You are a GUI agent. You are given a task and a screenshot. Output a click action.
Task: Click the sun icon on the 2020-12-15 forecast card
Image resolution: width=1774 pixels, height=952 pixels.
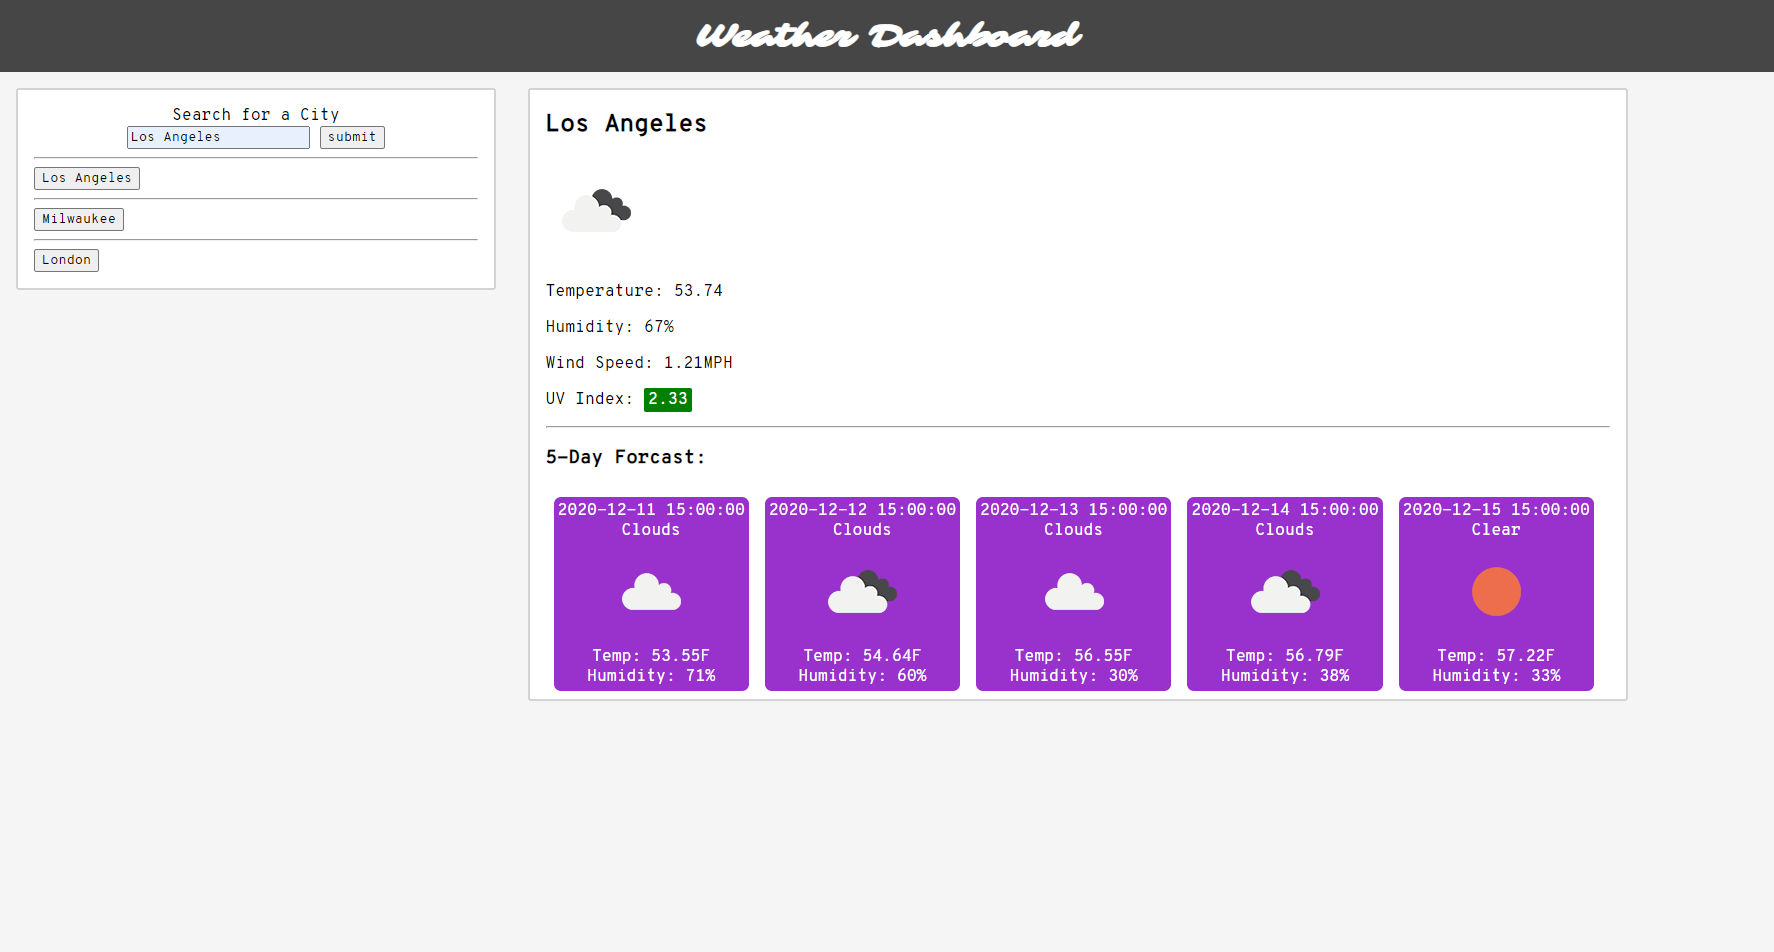coord(1496,592)
